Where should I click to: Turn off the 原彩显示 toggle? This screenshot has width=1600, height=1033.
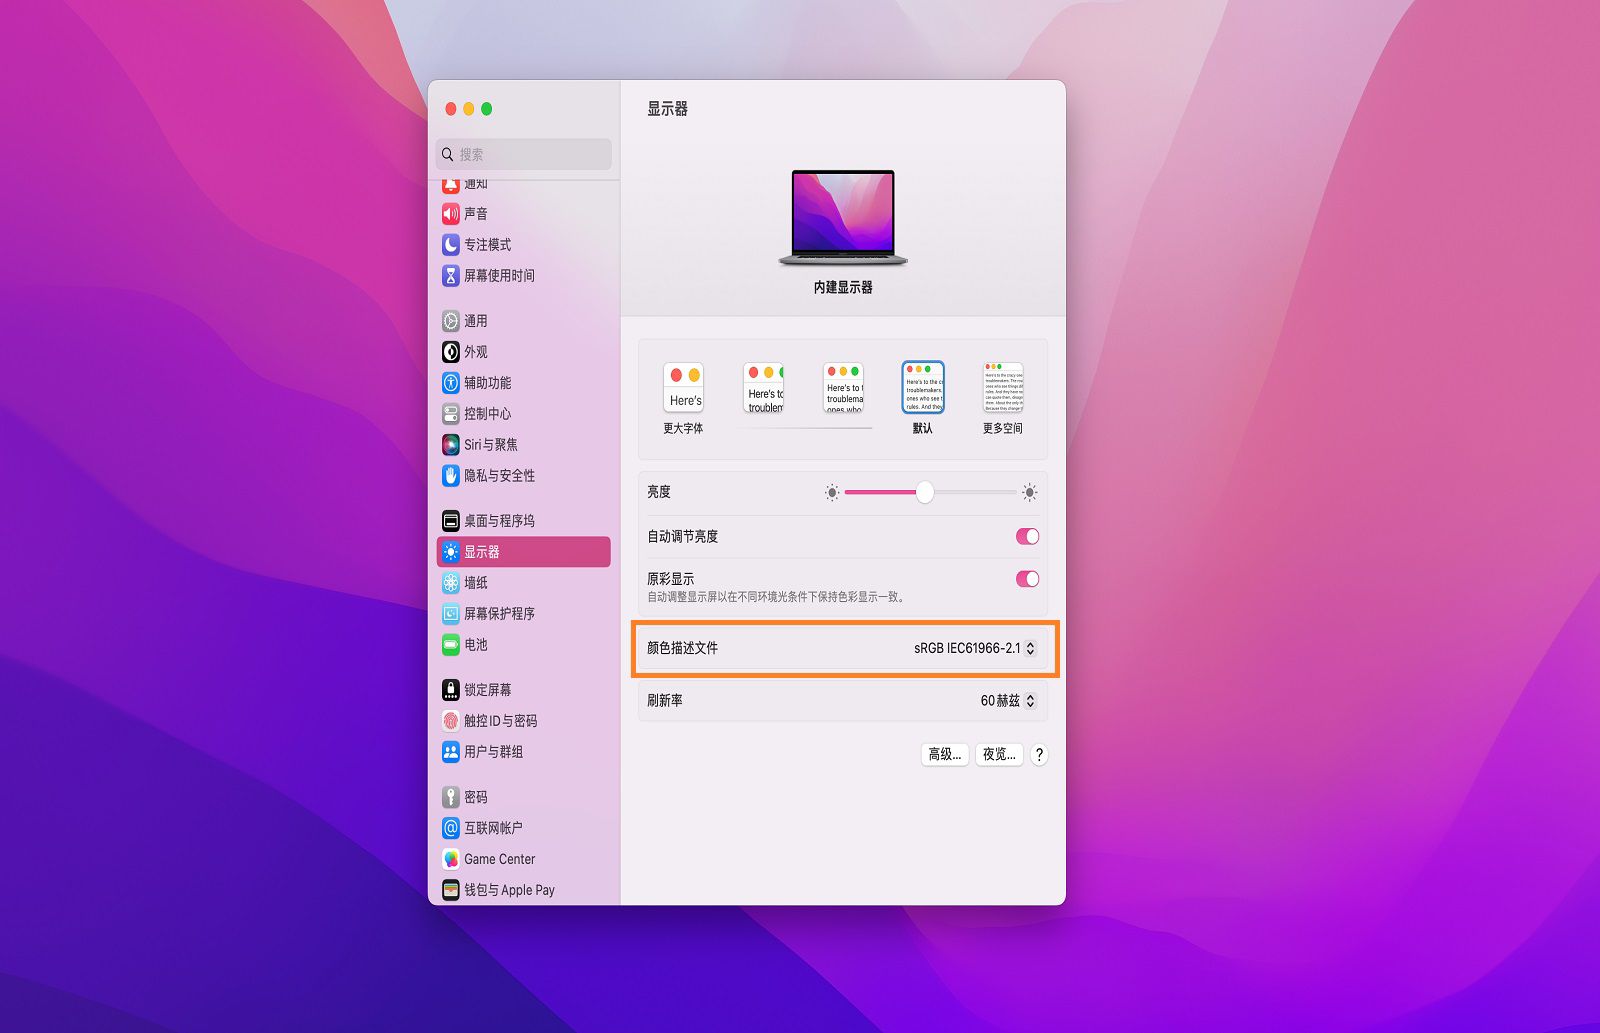[1026, 579]
